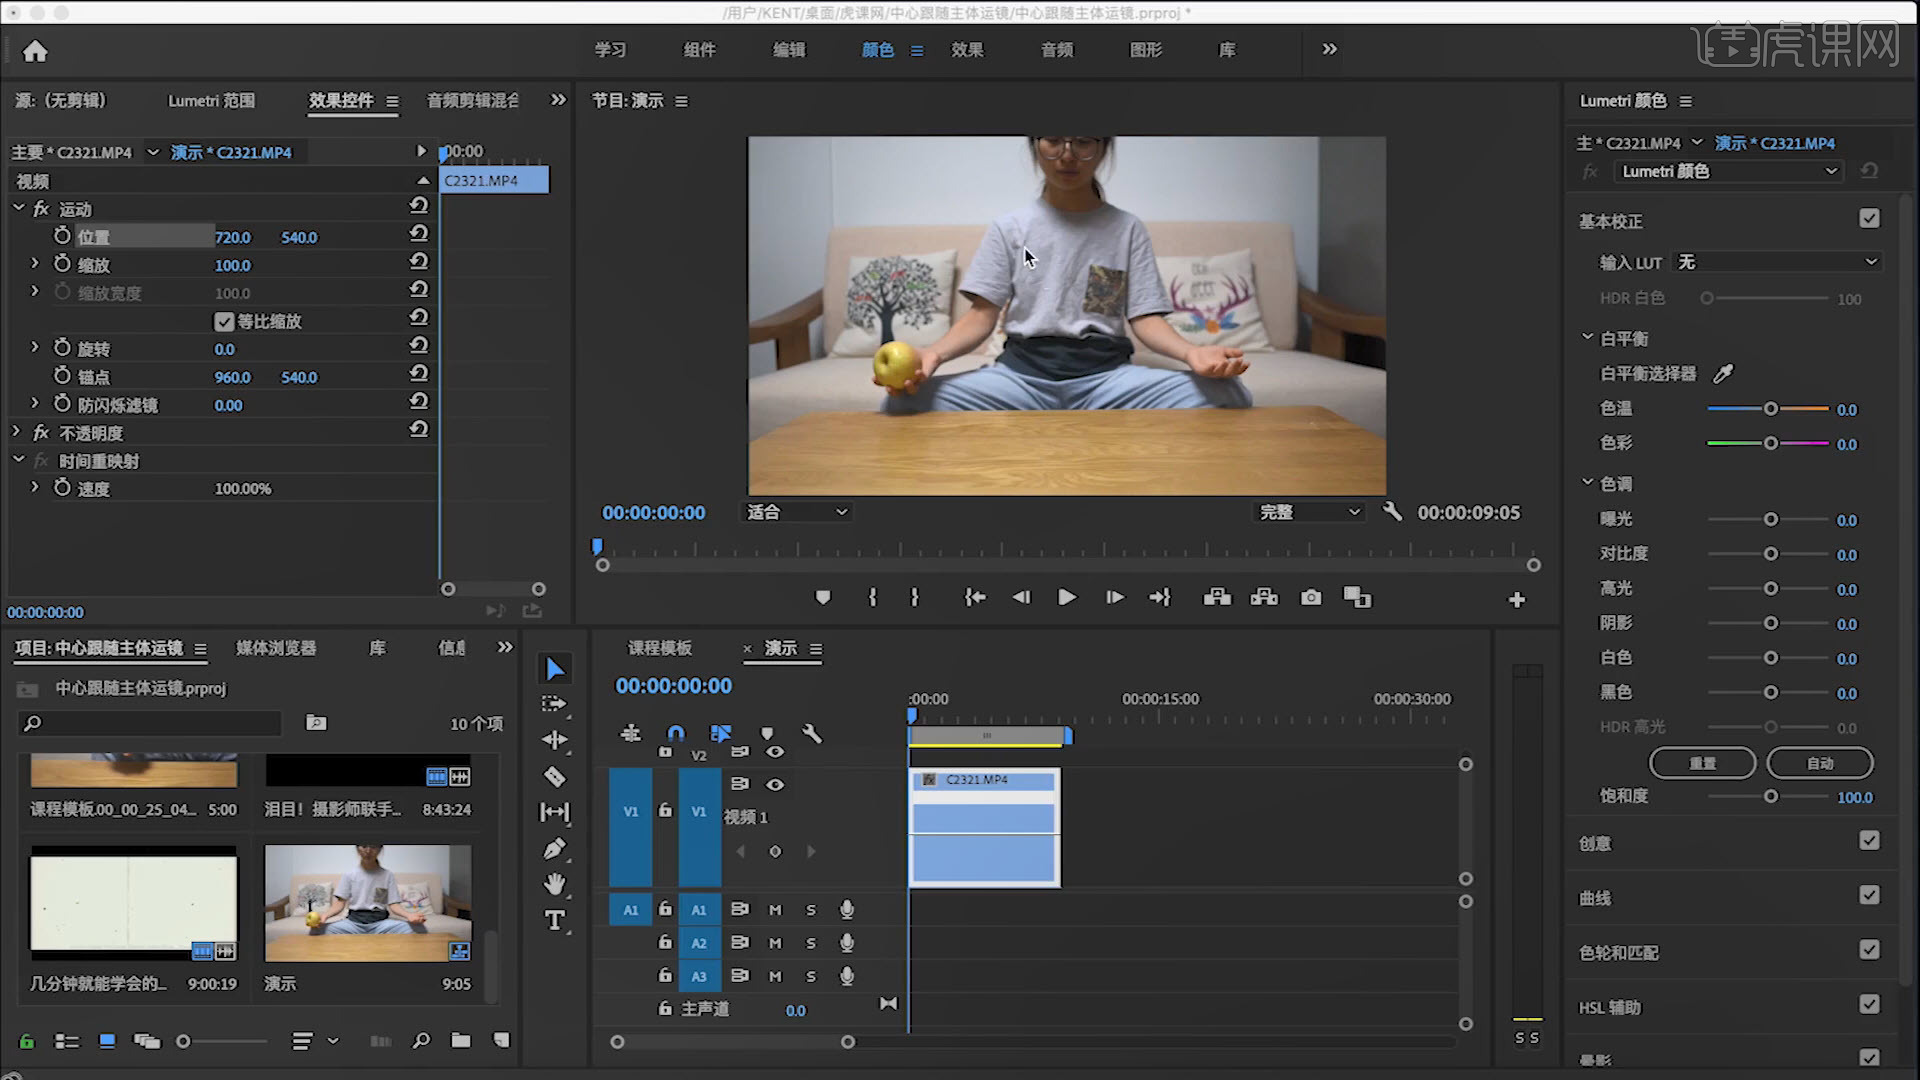The image size is (1920, 1080).
Task: Select the Pen tool
Action: (554, 849)
